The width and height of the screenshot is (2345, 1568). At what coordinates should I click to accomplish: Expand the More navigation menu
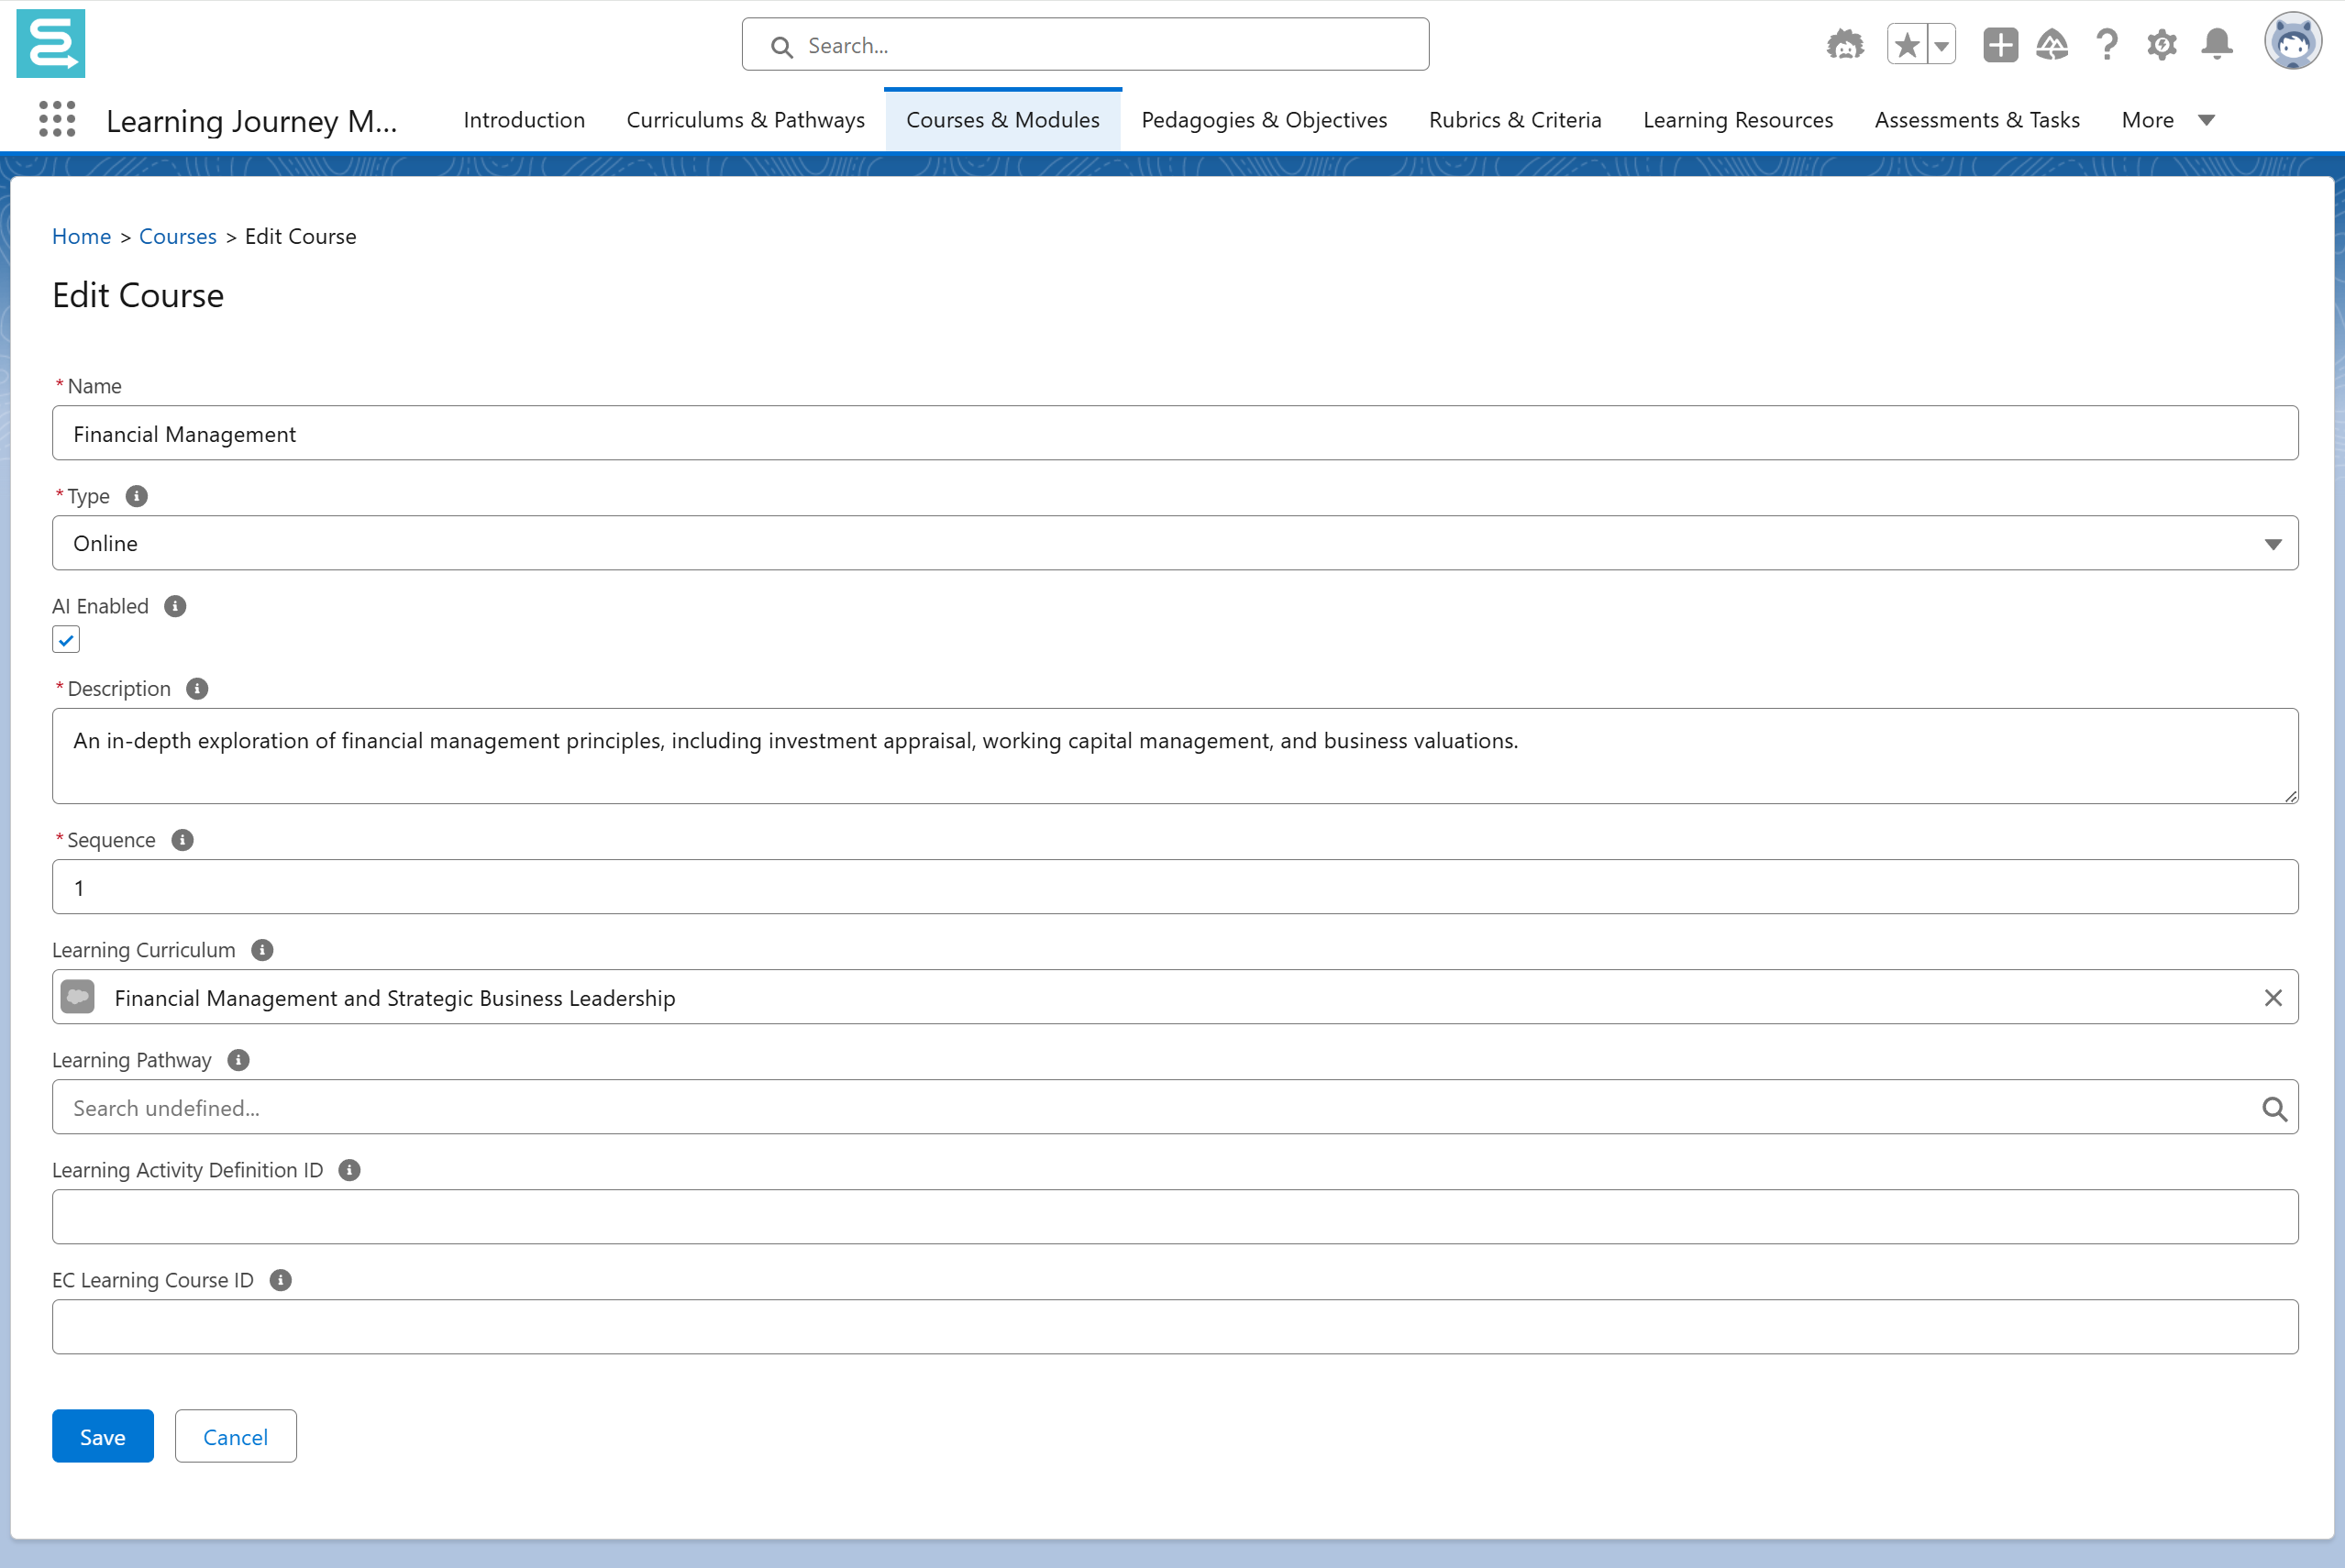2167,120
